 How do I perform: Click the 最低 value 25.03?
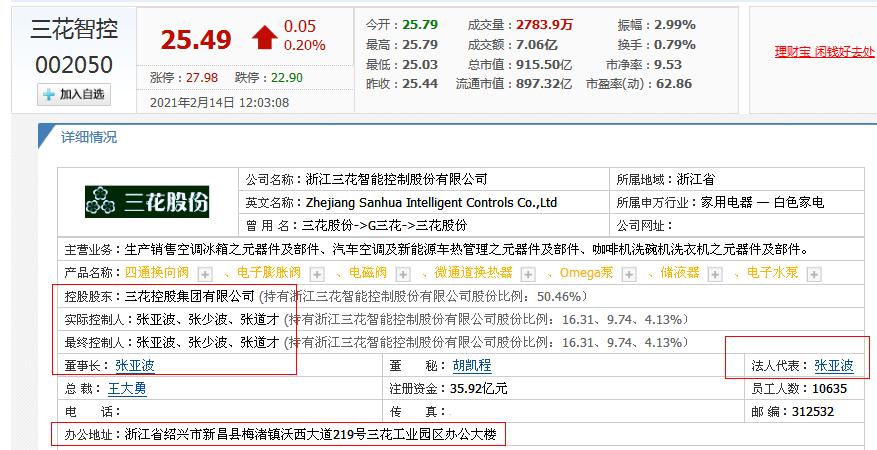[420, 64]
